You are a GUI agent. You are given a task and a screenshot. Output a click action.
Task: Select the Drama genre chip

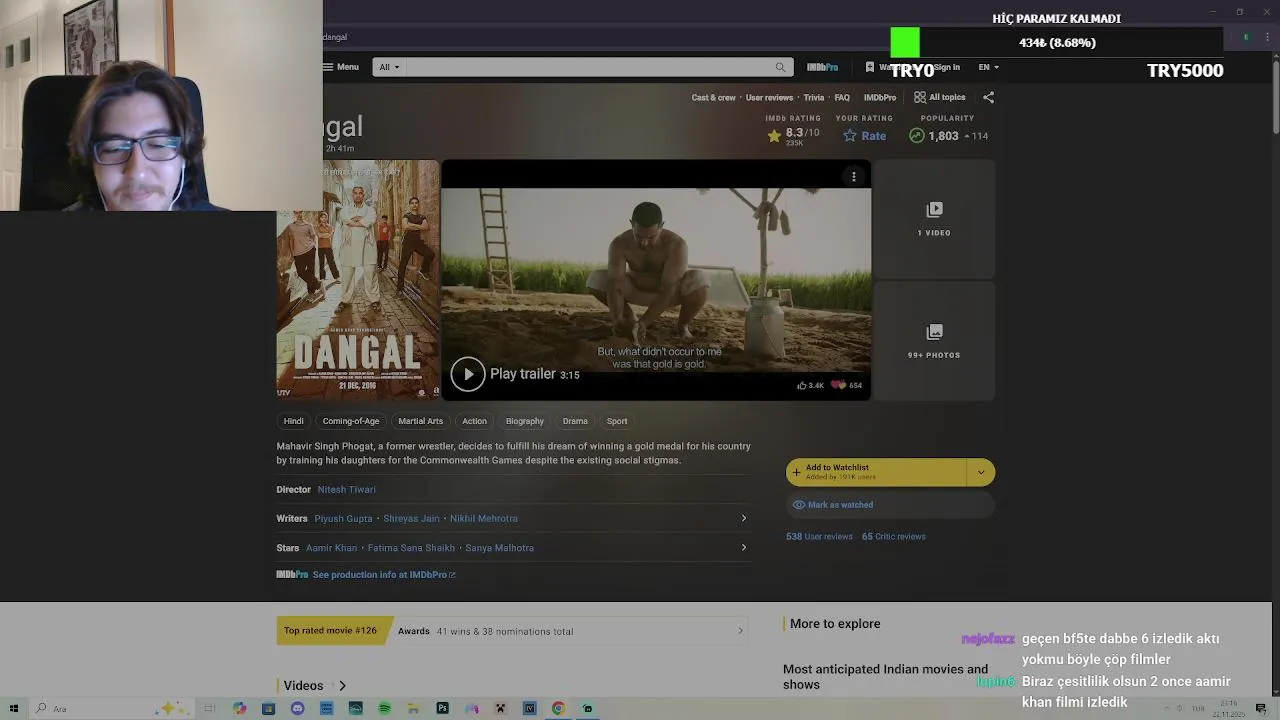point(575,421)
